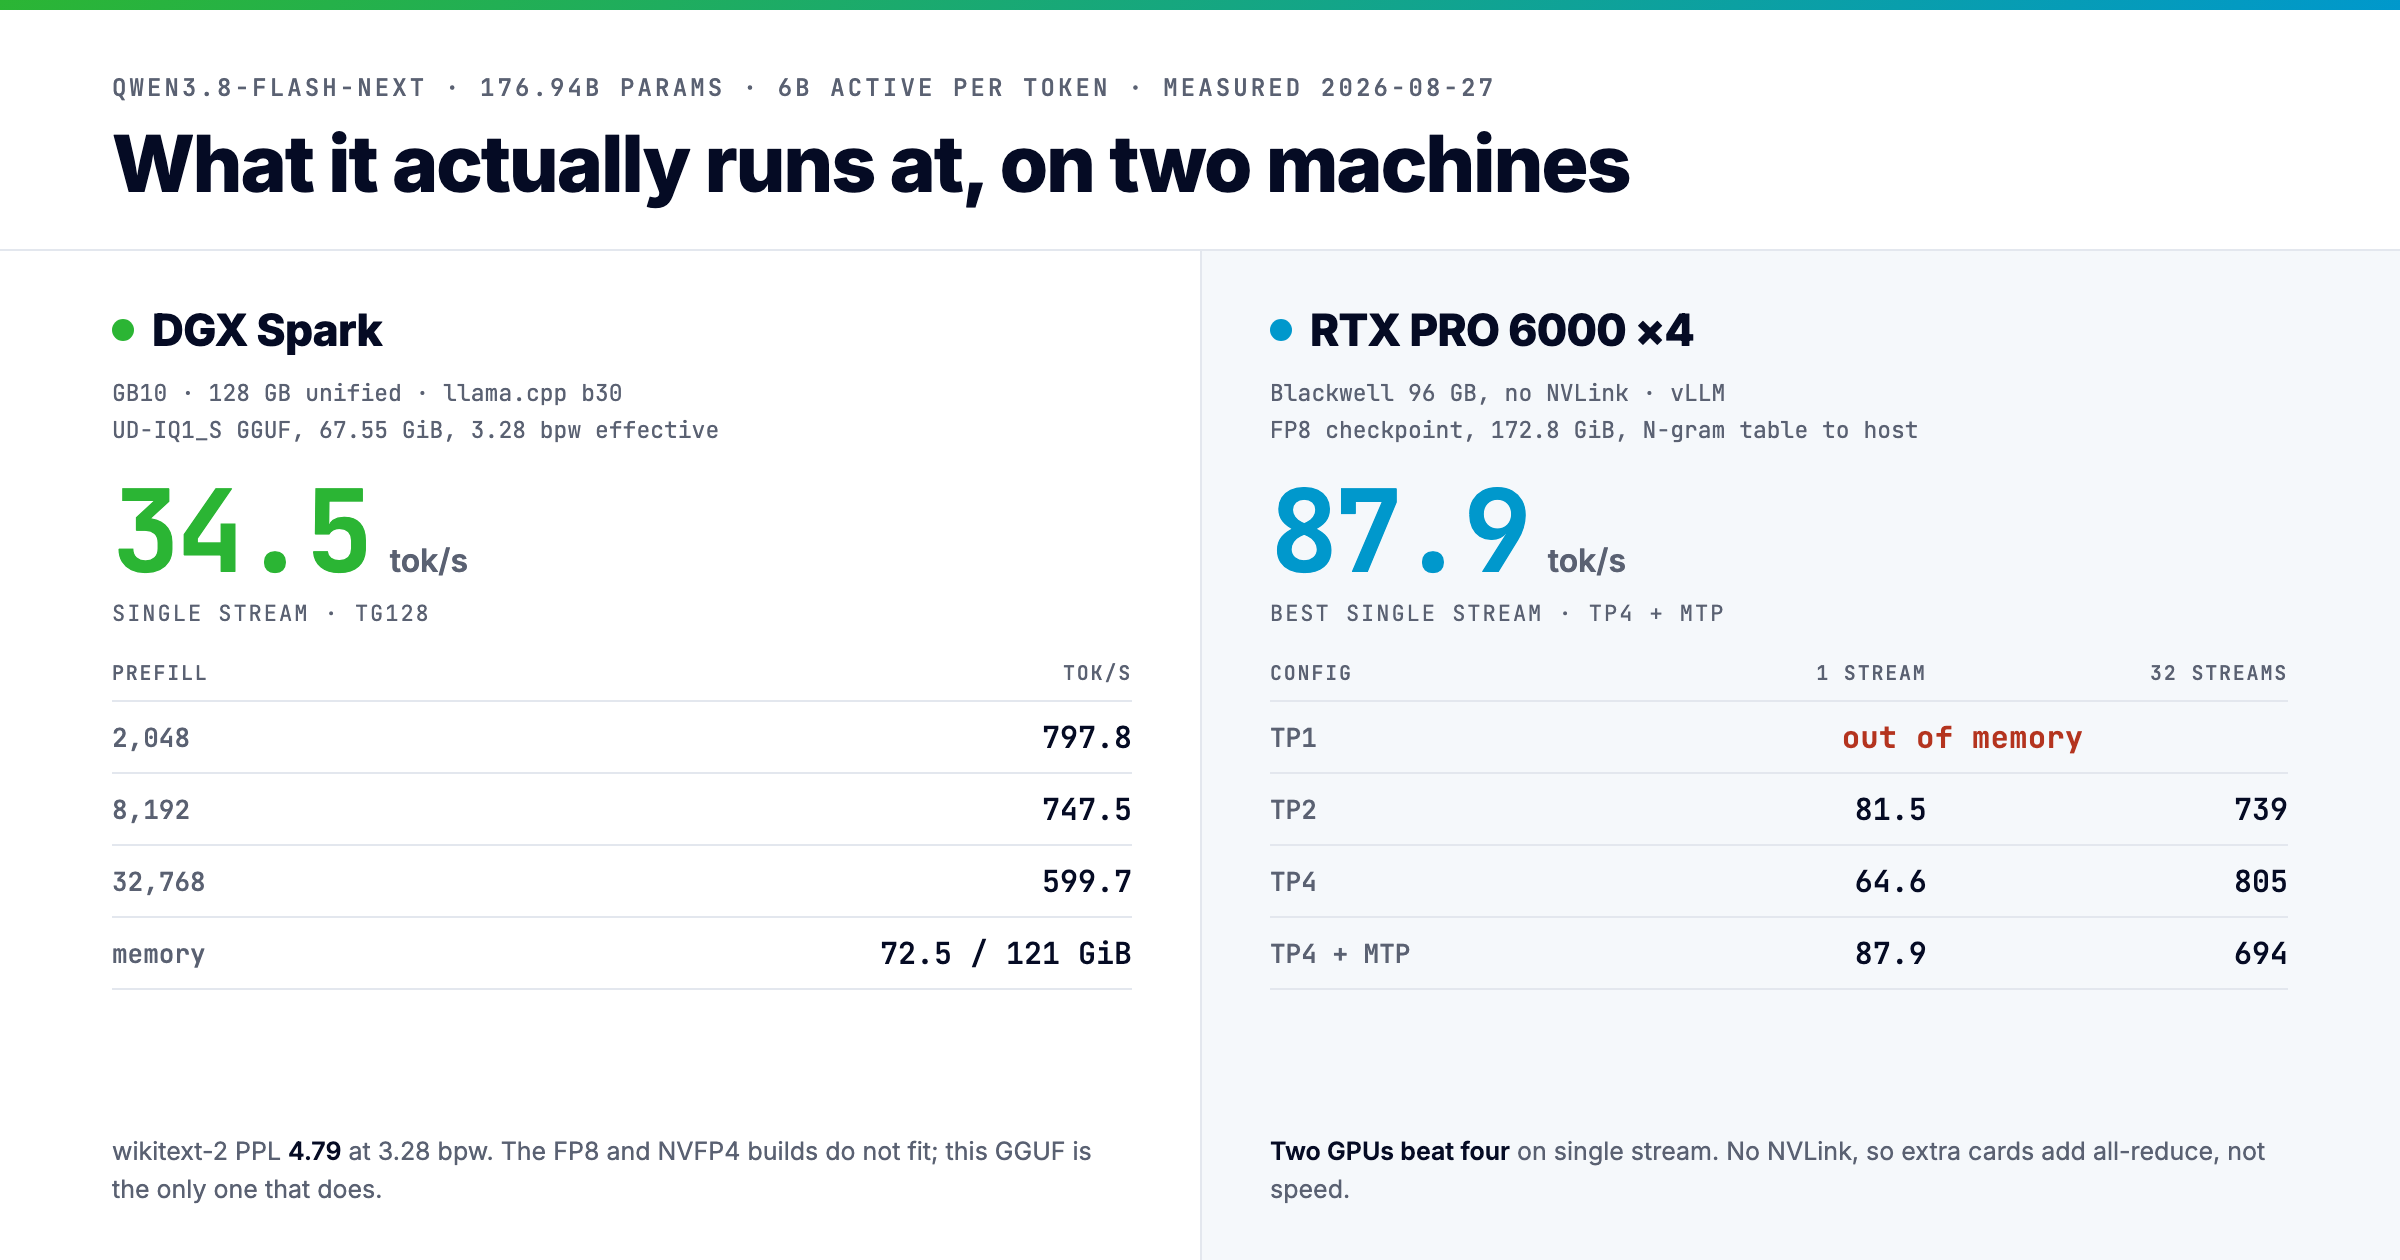Select the 8,192 prefill row label

151,810
